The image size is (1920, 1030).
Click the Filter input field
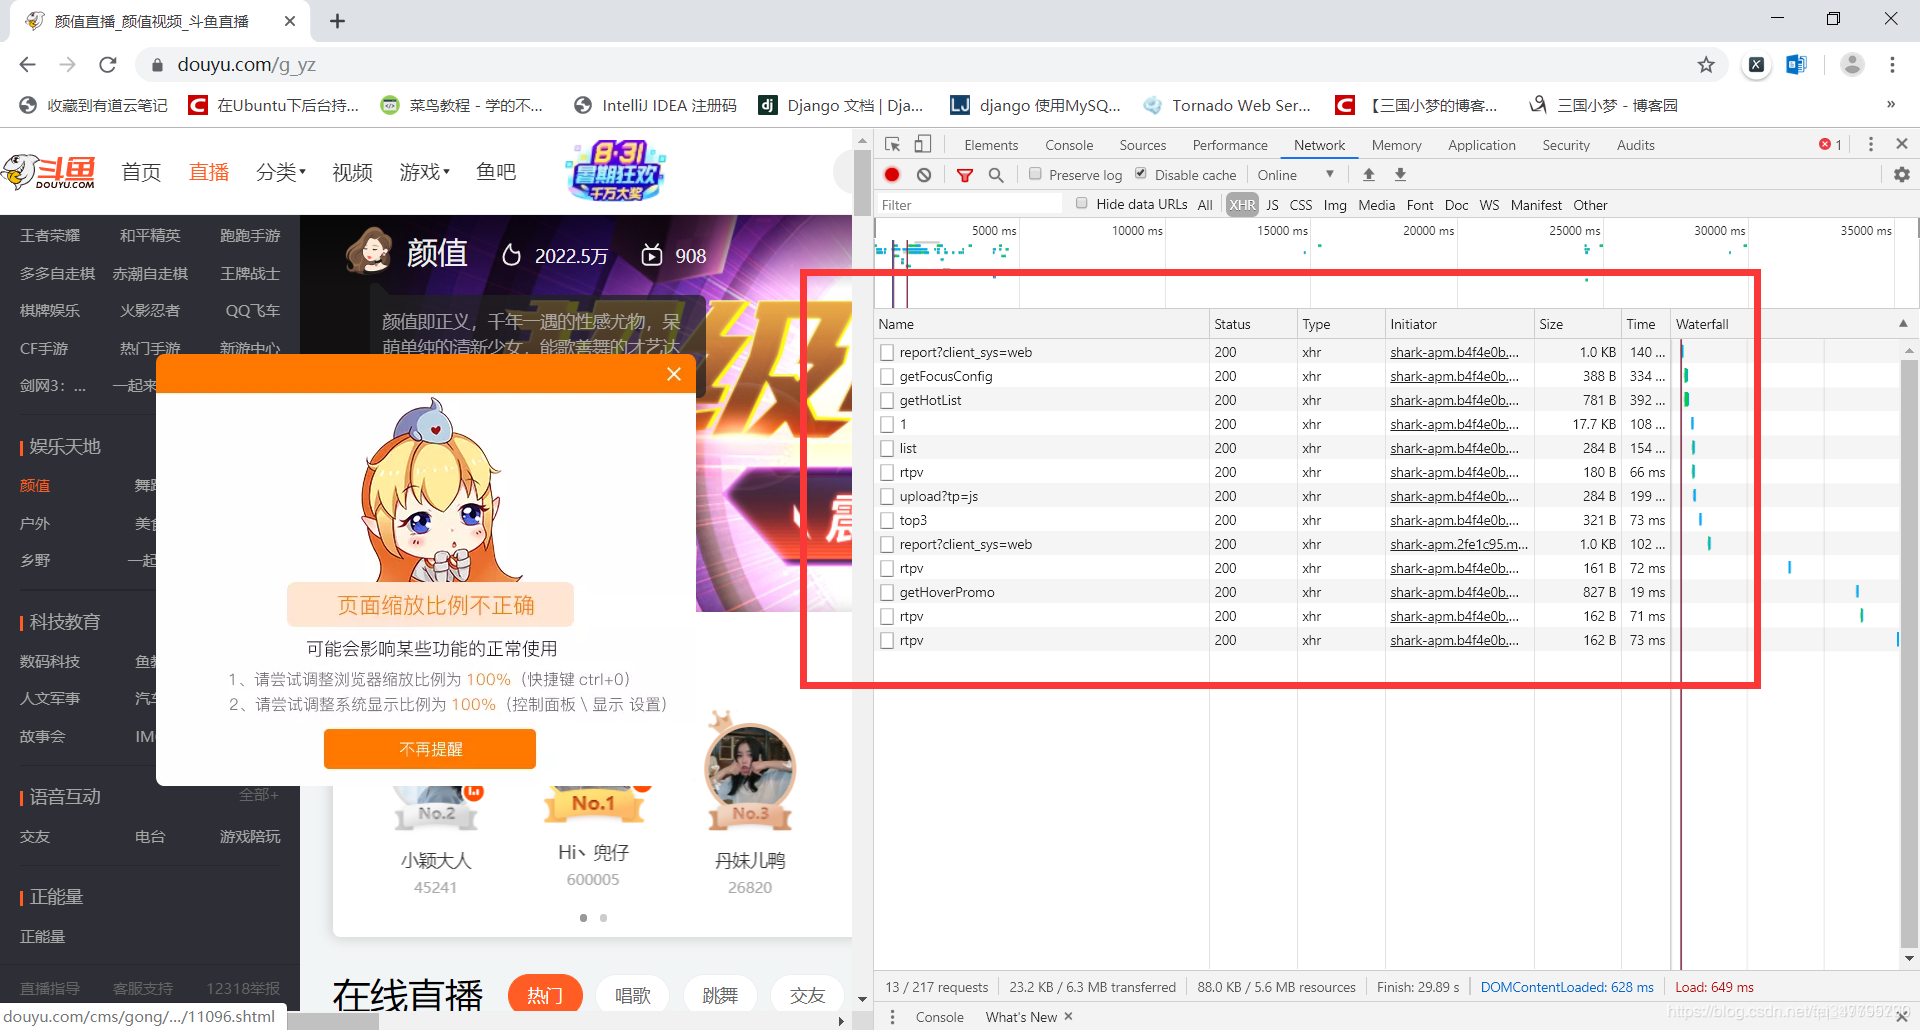pyautogui.click(x=970, y=204)
